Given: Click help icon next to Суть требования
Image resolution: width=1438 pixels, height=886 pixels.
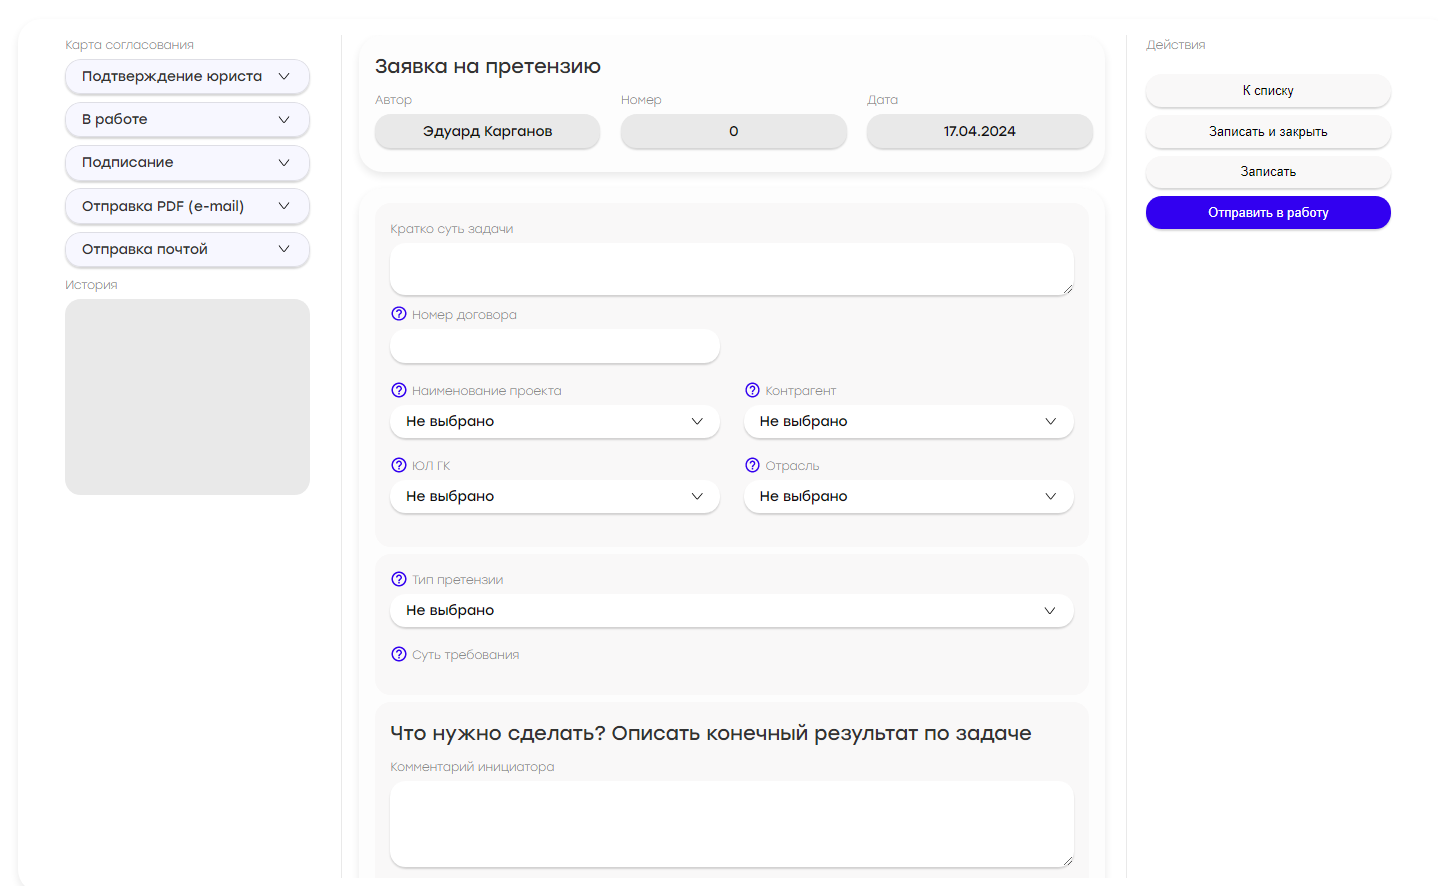Looking at the screenshot, I should tap(399, 654).
